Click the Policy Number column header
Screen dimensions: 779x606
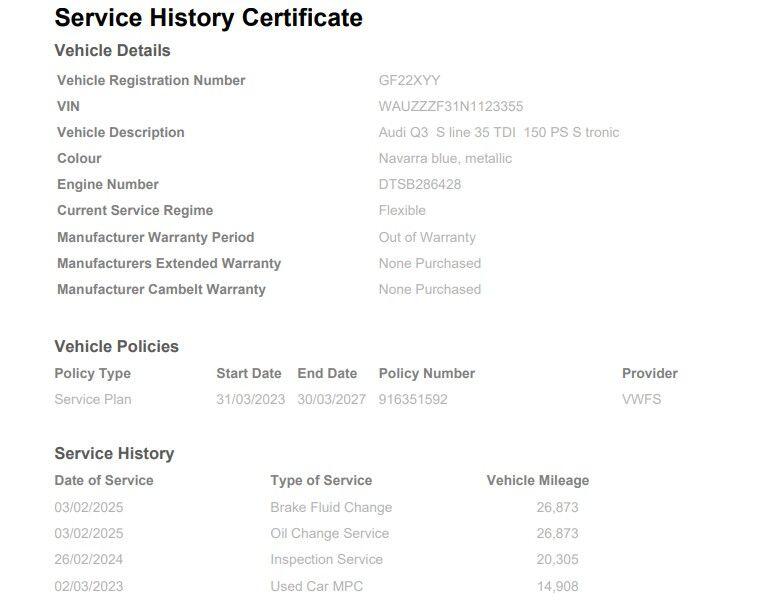click(x=426, y=373)
